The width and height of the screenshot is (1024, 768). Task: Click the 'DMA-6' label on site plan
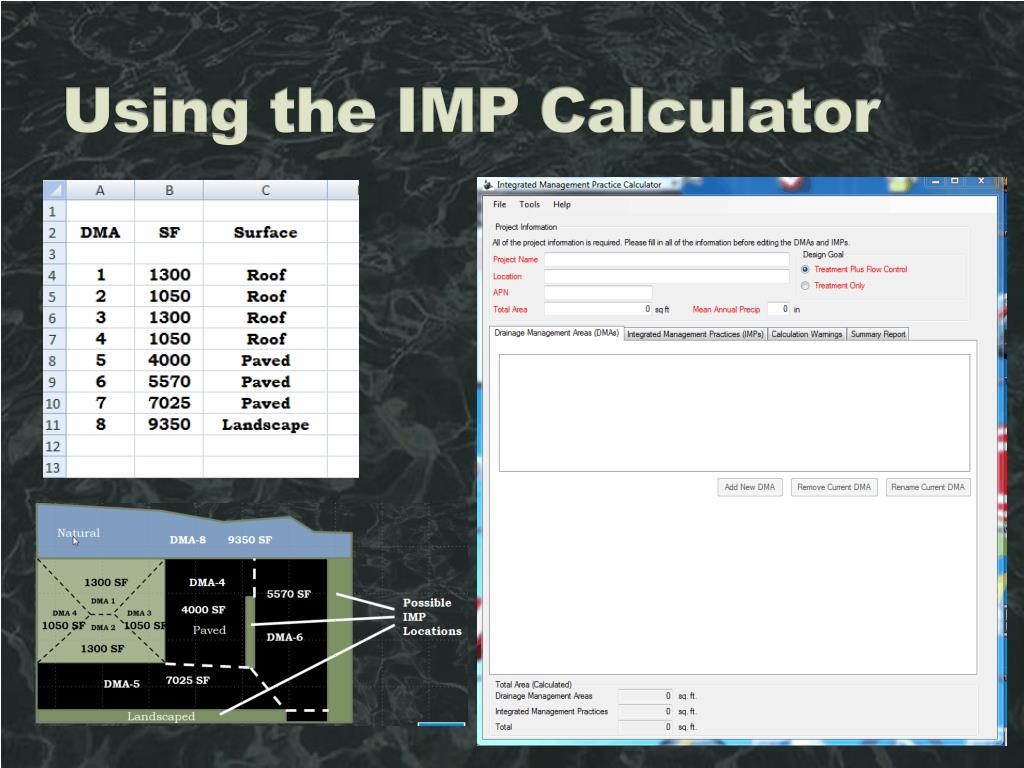point(285,637)
